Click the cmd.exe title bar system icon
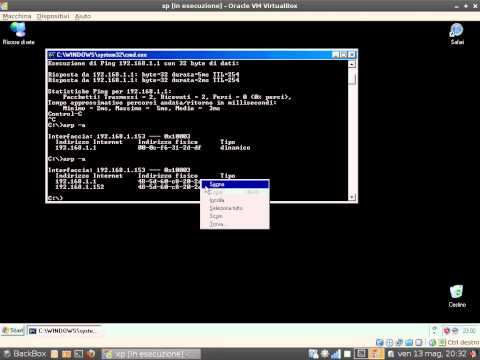 pyautogui.click(x=51, y=54)
